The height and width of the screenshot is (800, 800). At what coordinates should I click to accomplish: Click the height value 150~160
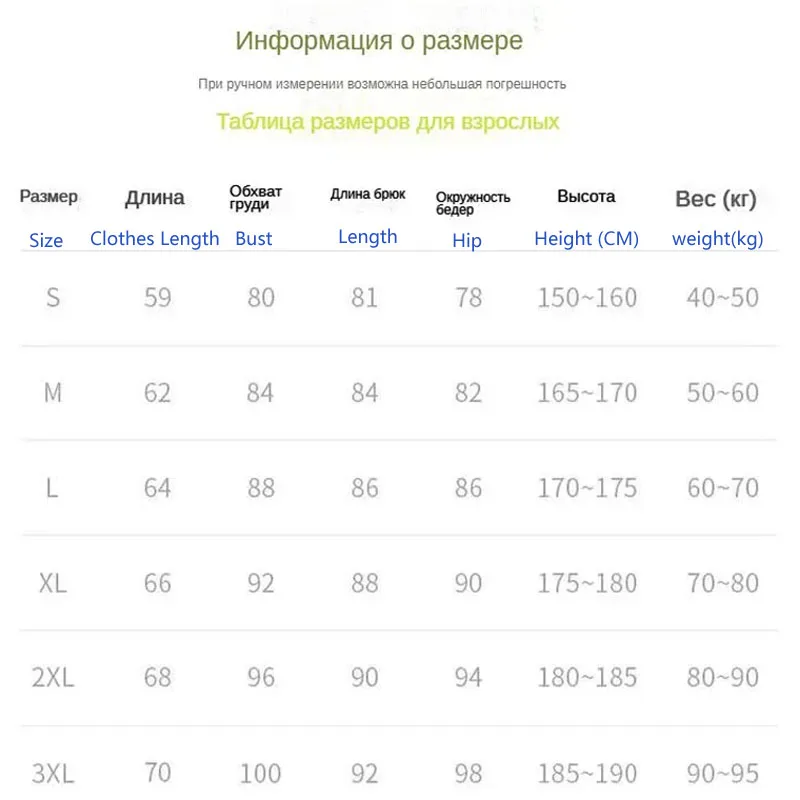point(587,297)
